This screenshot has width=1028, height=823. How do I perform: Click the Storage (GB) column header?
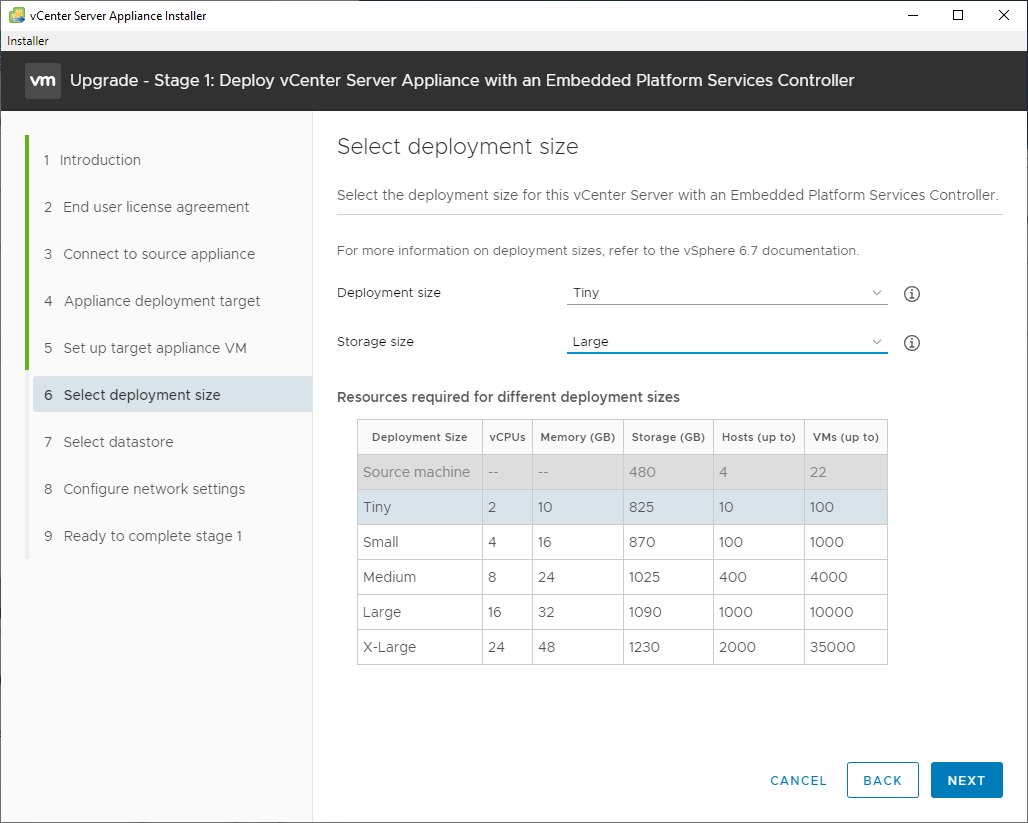668,437
